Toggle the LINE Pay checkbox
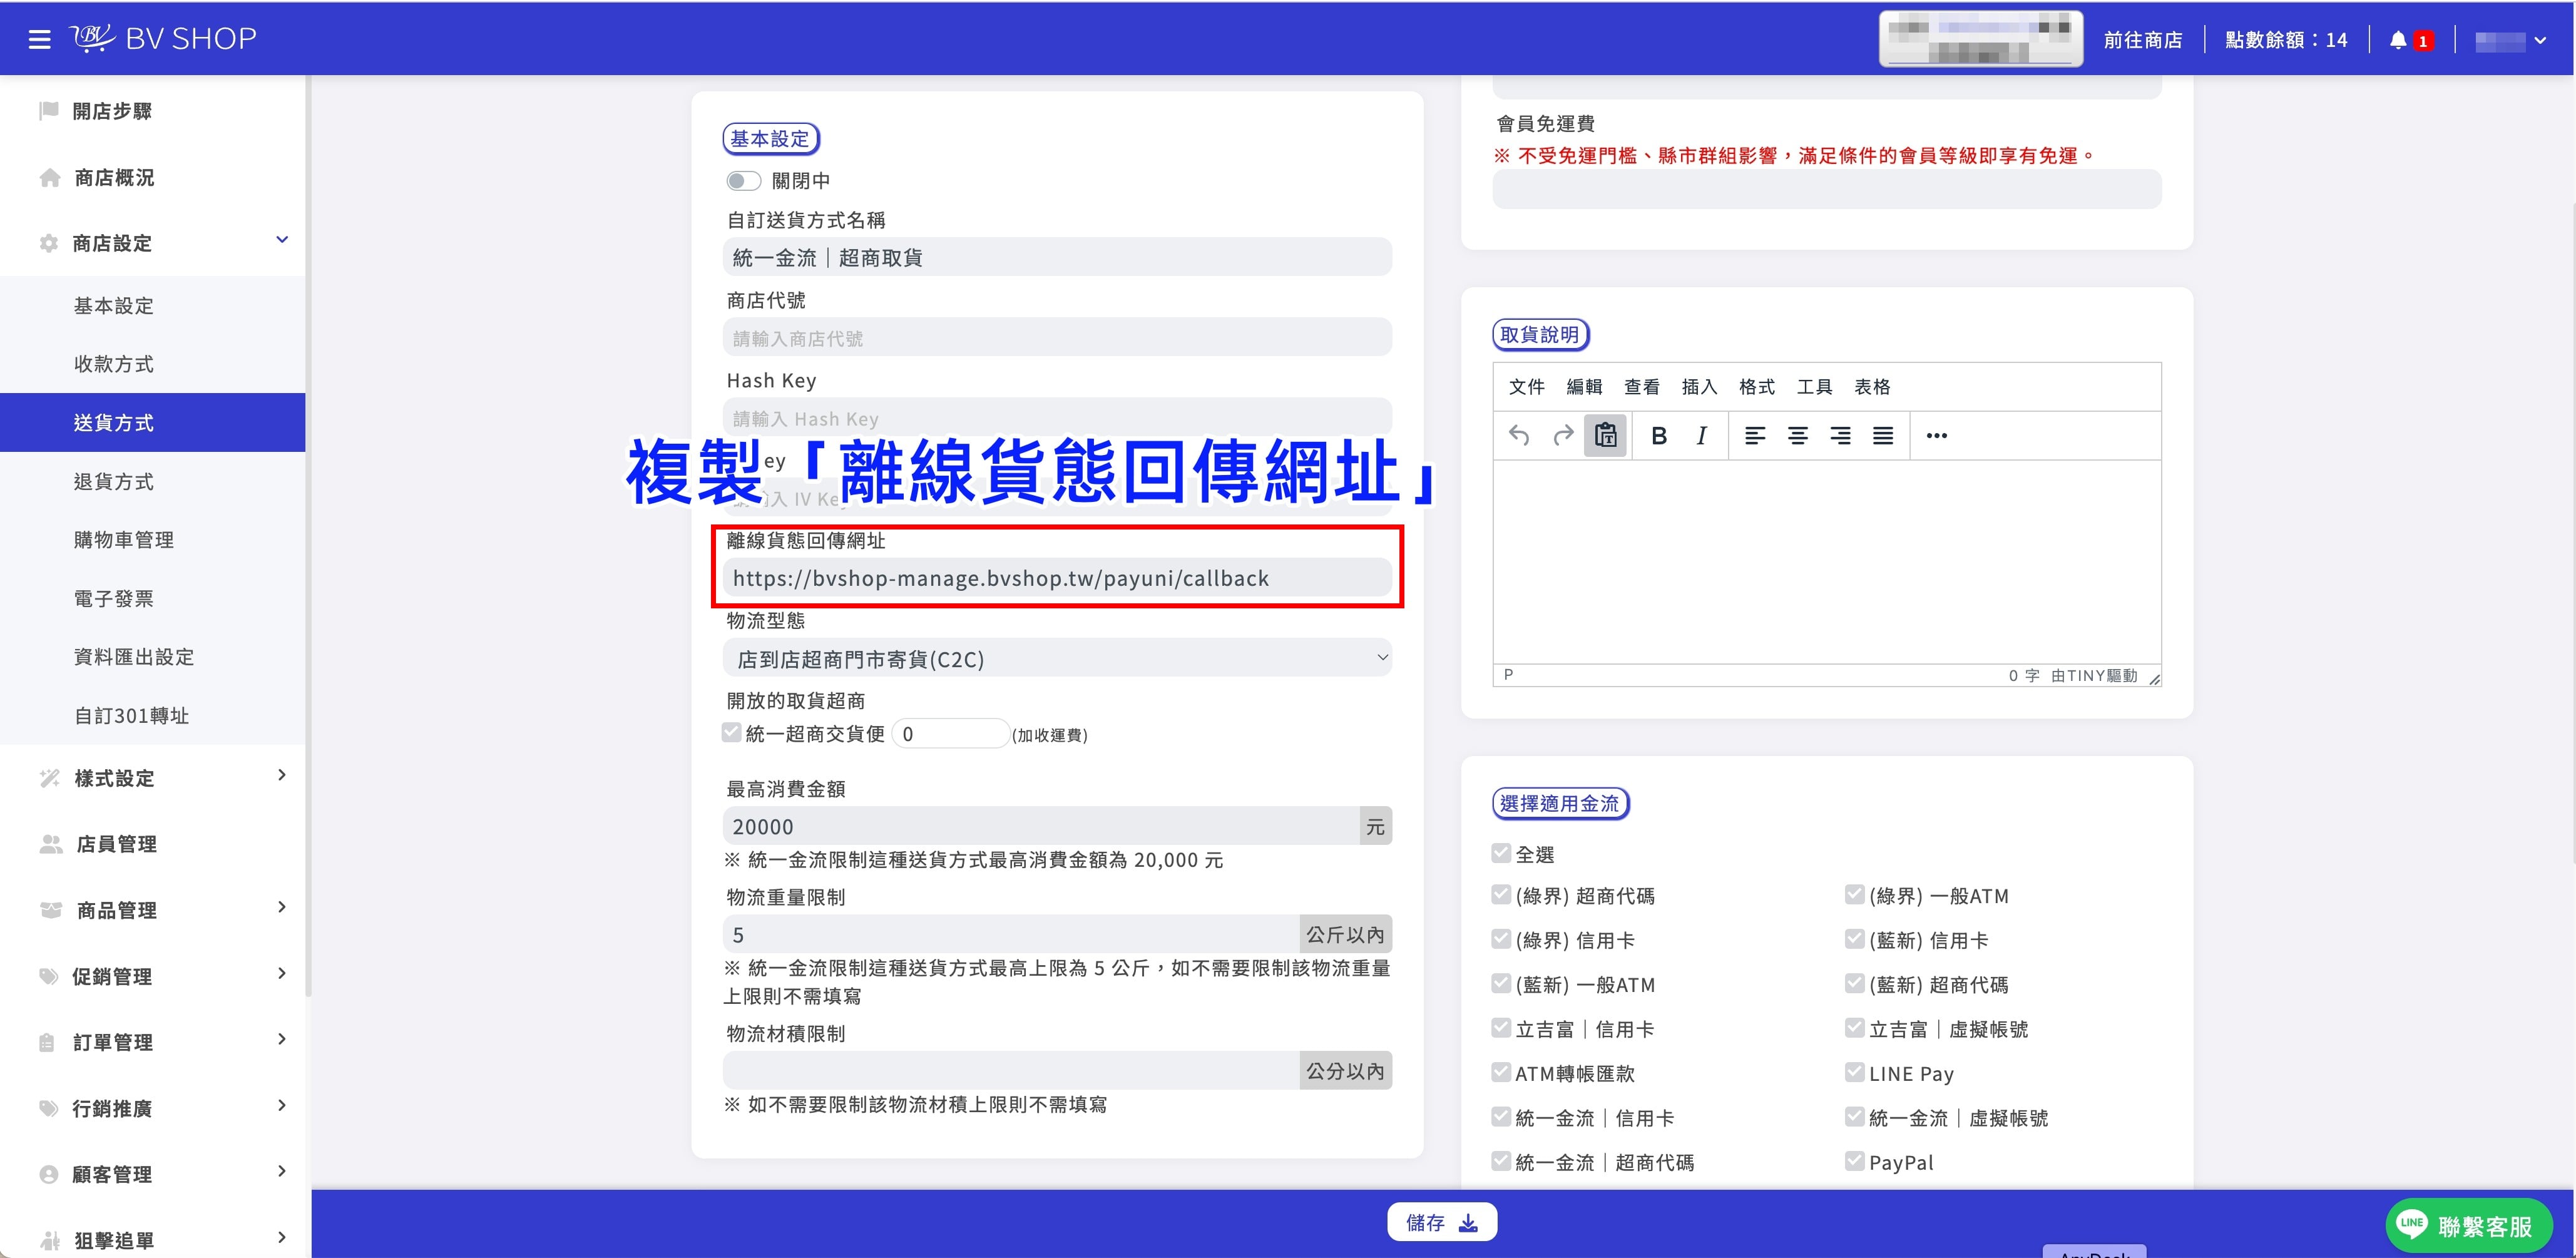 (x=1854, y=1073)
